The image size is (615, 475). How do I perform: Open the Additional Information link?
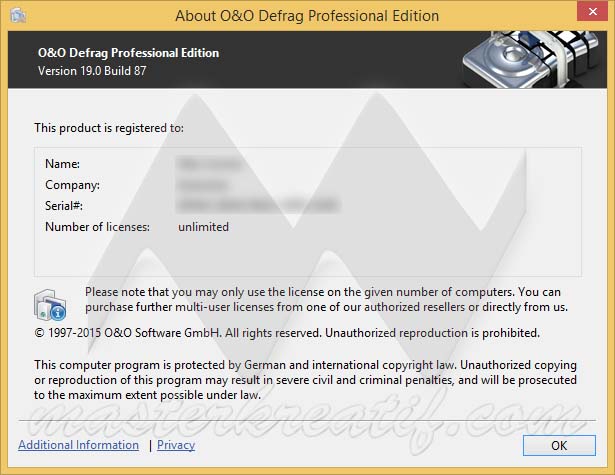pyautogui.click(x=78, y=445)
